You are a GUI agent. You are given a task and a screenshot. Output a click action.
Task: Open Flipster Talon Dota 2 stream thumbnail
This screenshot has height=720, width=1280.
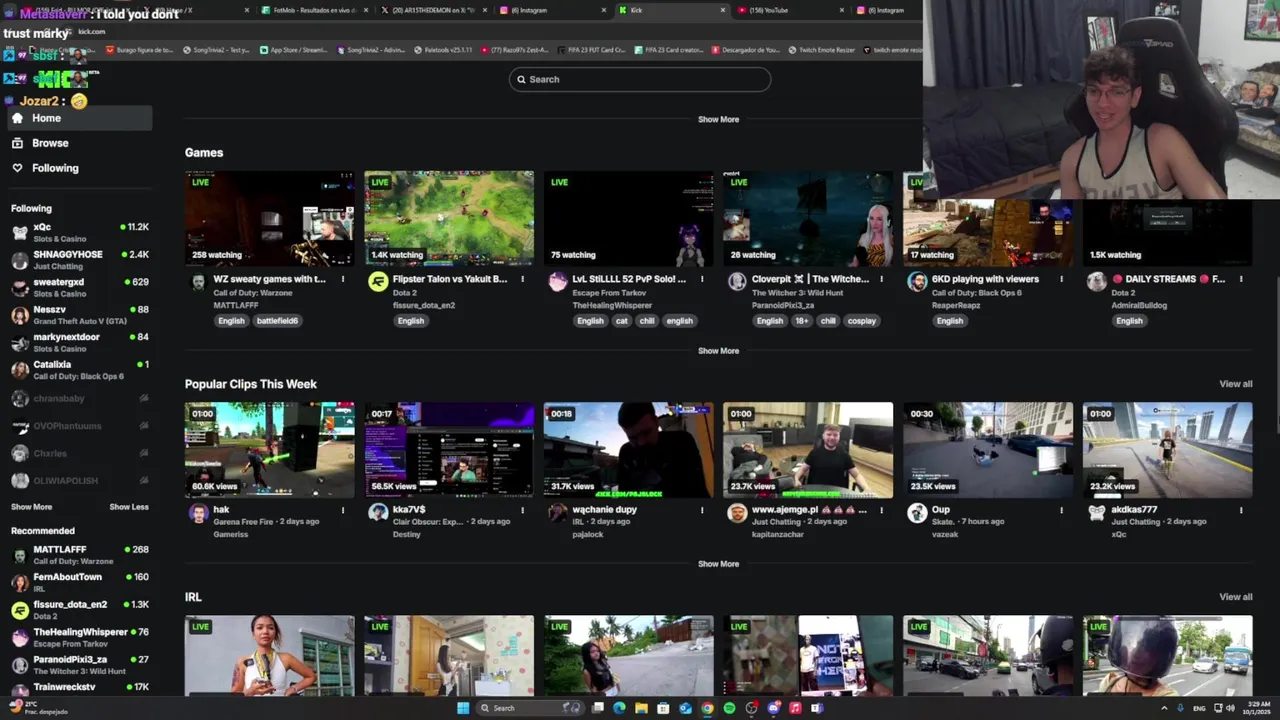pyautogui.click(x=449, y=218)
